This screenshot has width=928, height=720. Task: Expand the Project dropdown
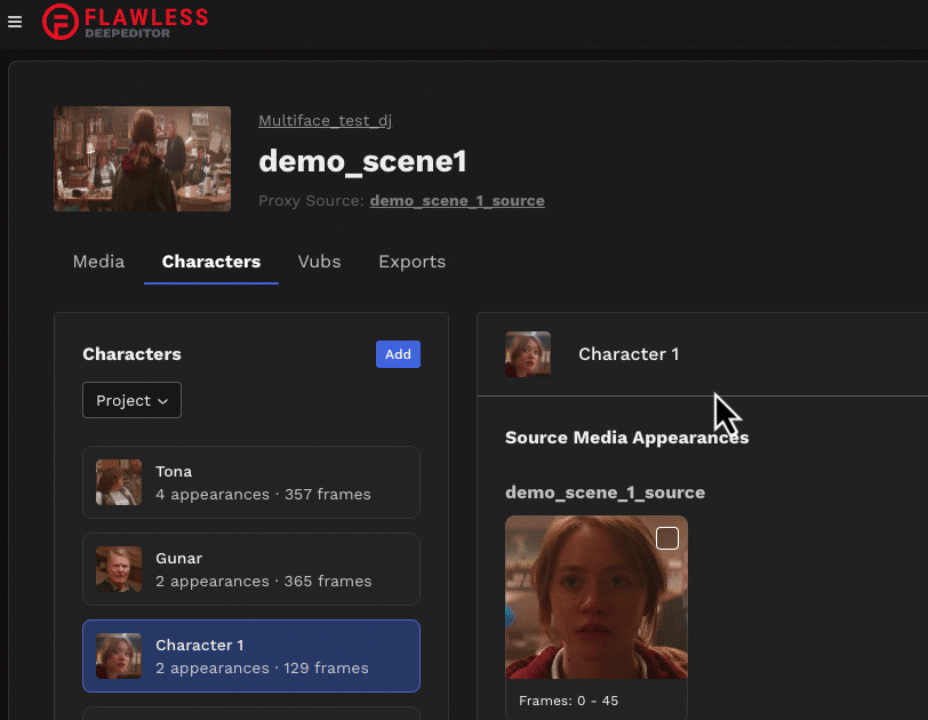click(132, 400)
